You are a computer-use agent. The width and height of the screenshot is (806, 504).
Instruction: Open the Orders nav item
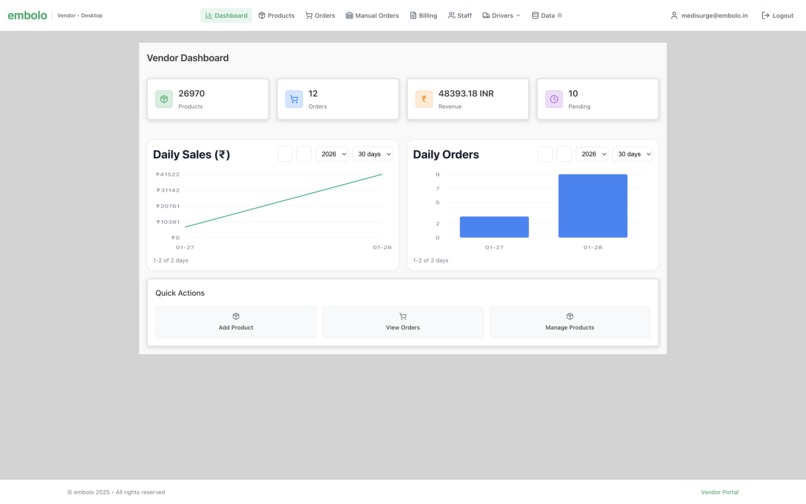tap(320, 15)
